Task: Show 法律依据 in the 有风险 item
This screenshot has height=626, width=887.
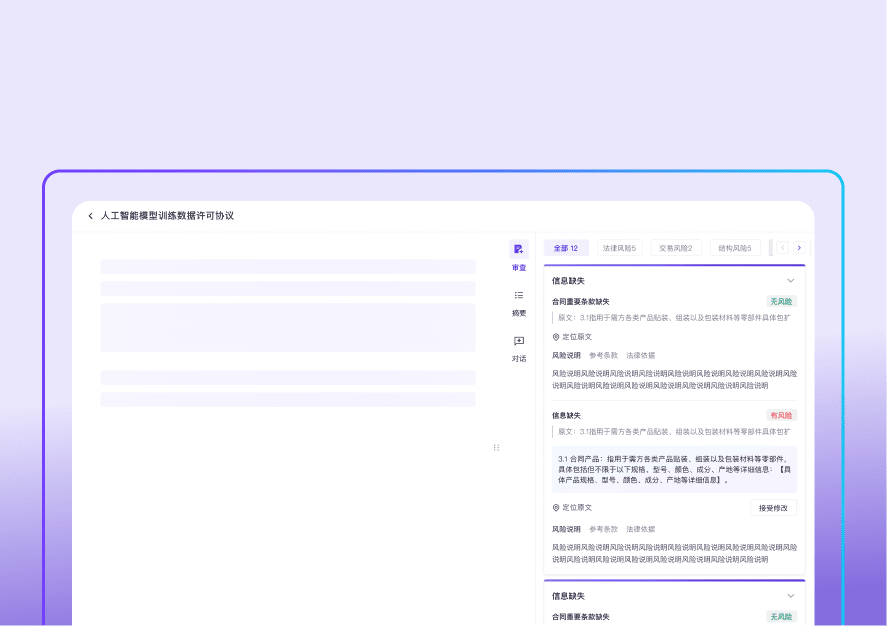Action: (640, 529)
